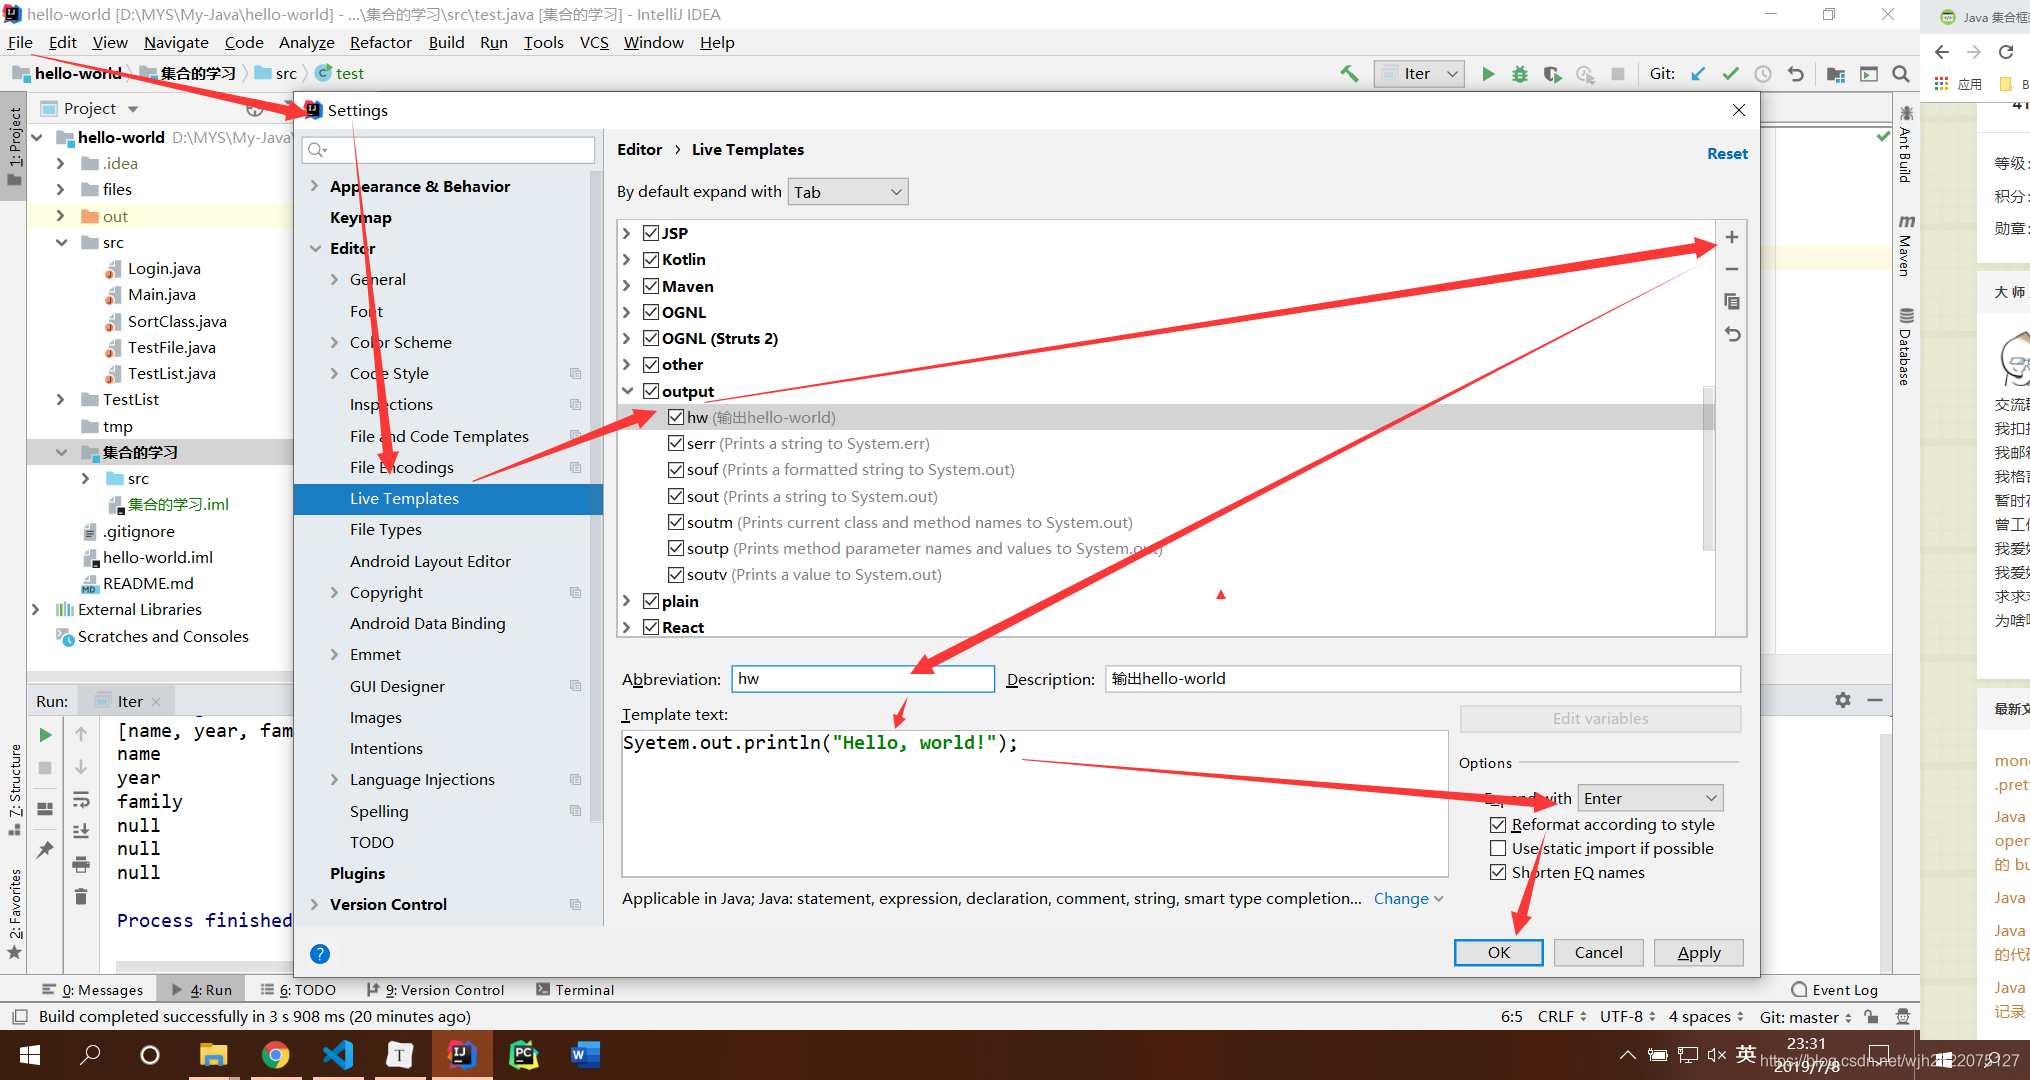The height and width of the screenshot is (1080, 2030).
Task: Open the Refactor menu
Action: pyautogui.click(x=380, y=42)
